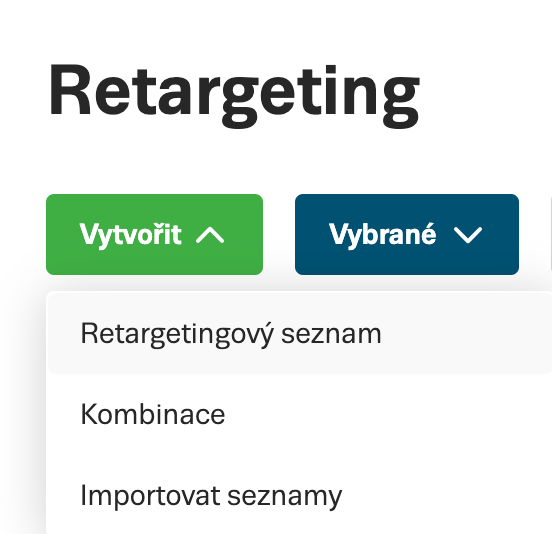552x534 pixels.
Task: Pick Importovat seznamy option
Action: [x=300, y=495]
